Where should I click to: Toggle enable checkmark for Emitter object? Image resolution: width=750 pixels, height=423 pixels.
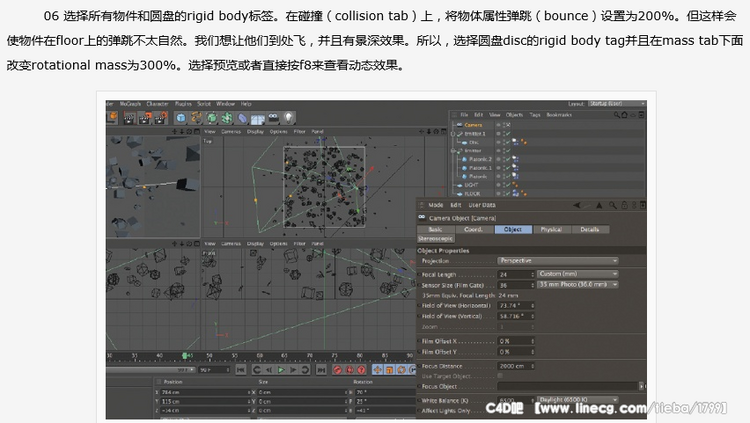tap(507, 151)
